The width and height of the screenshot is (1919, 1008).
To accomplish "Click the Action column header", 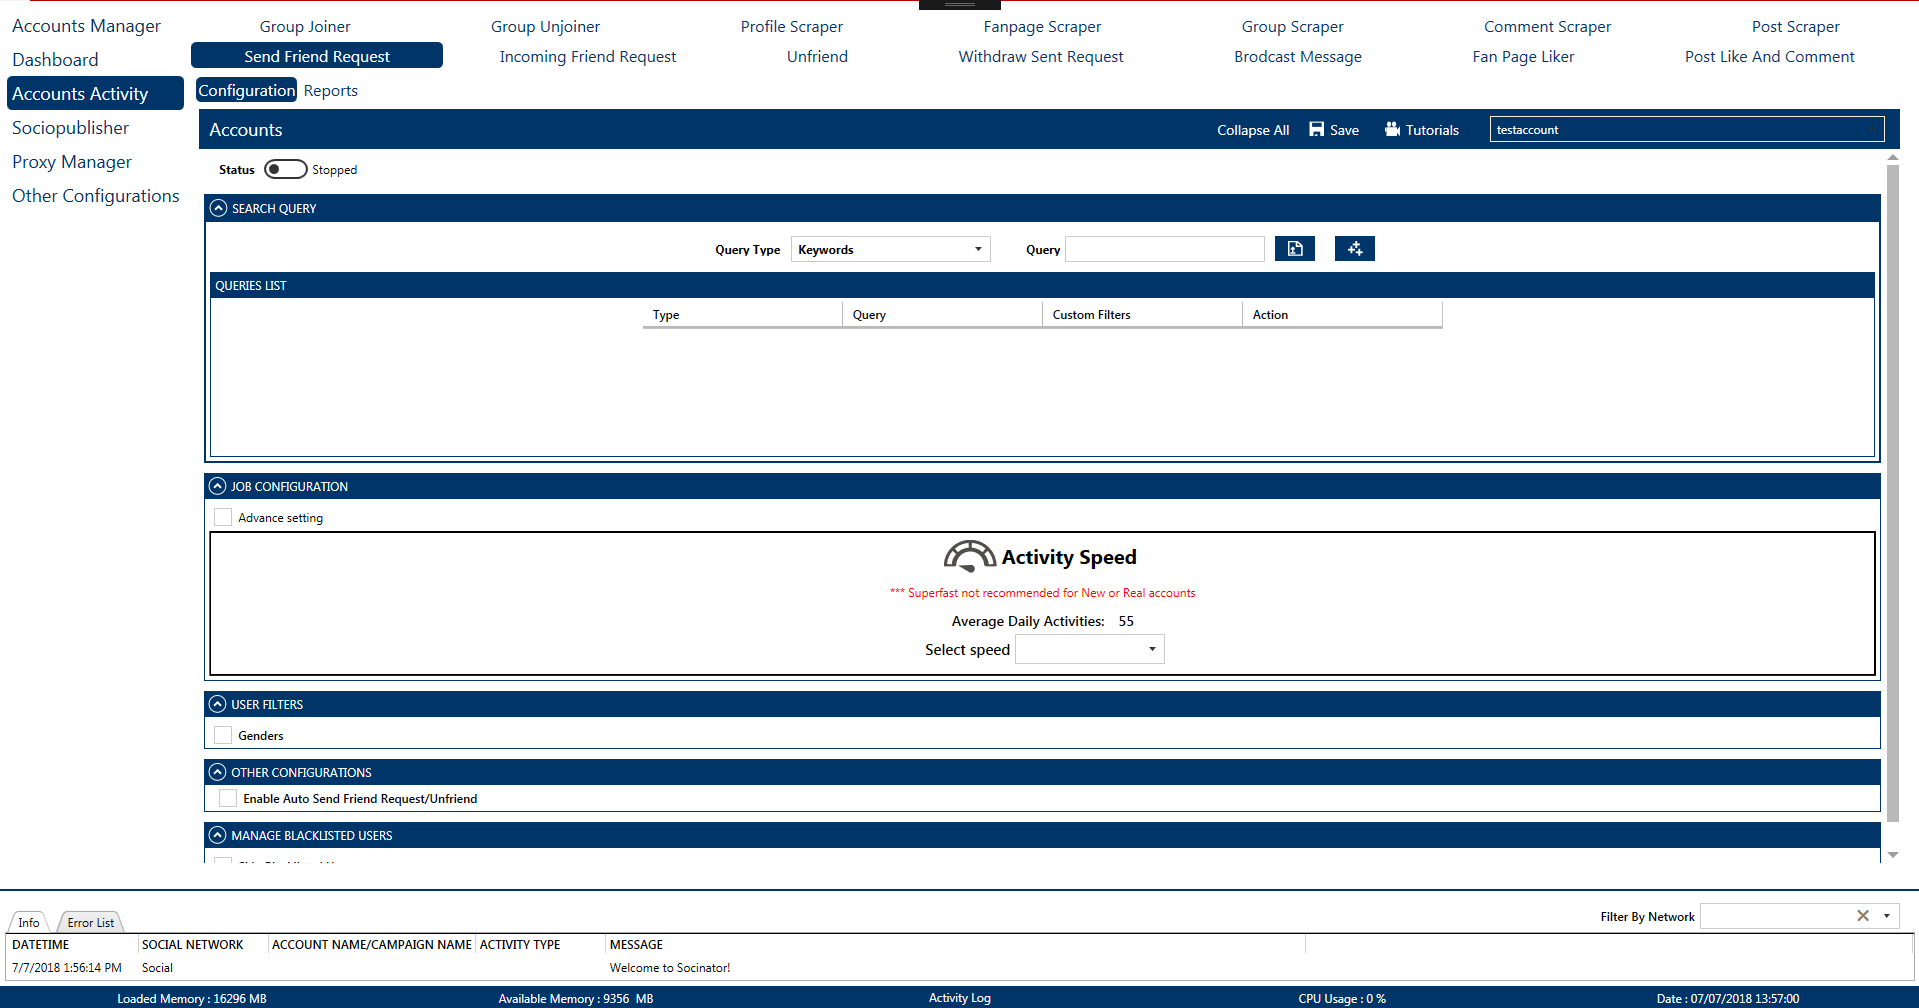I will [1342, 314].
